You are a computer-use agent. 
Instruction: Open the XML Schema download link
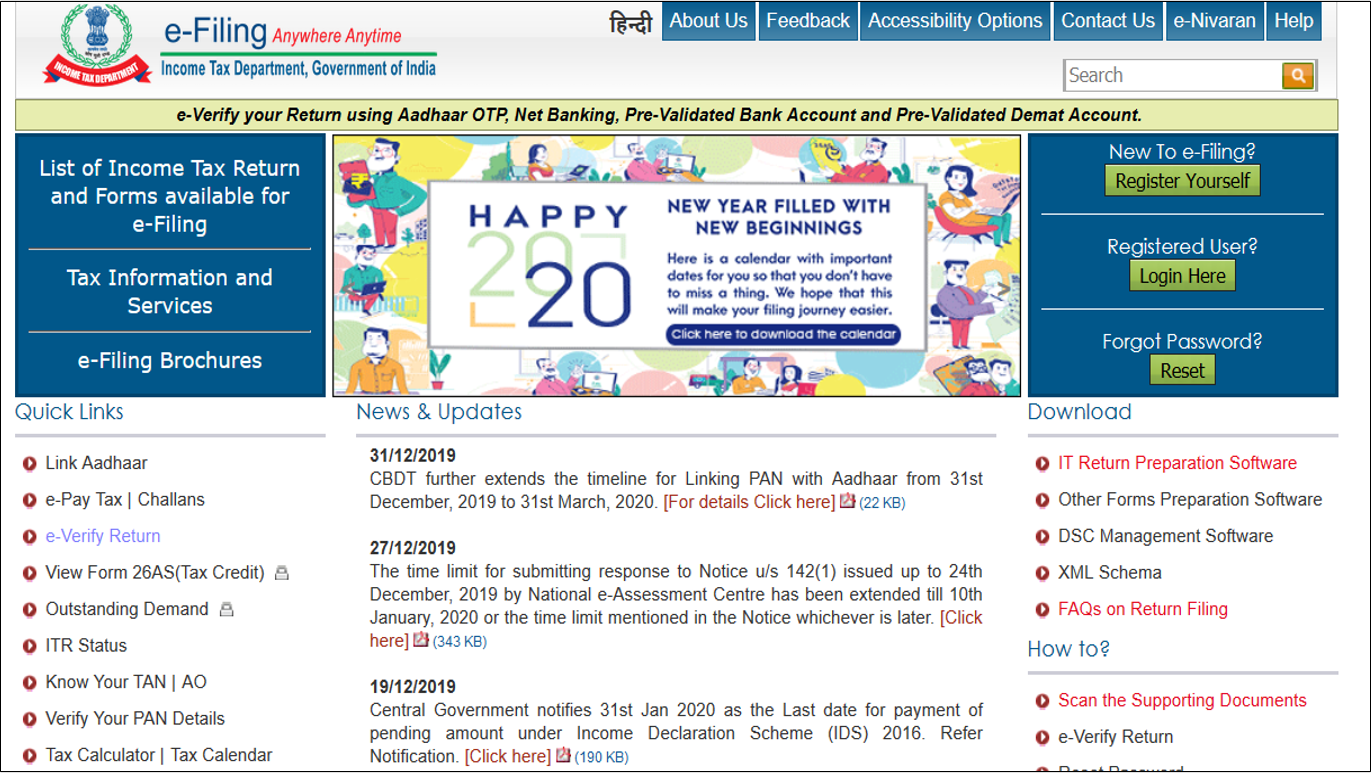1110,573
